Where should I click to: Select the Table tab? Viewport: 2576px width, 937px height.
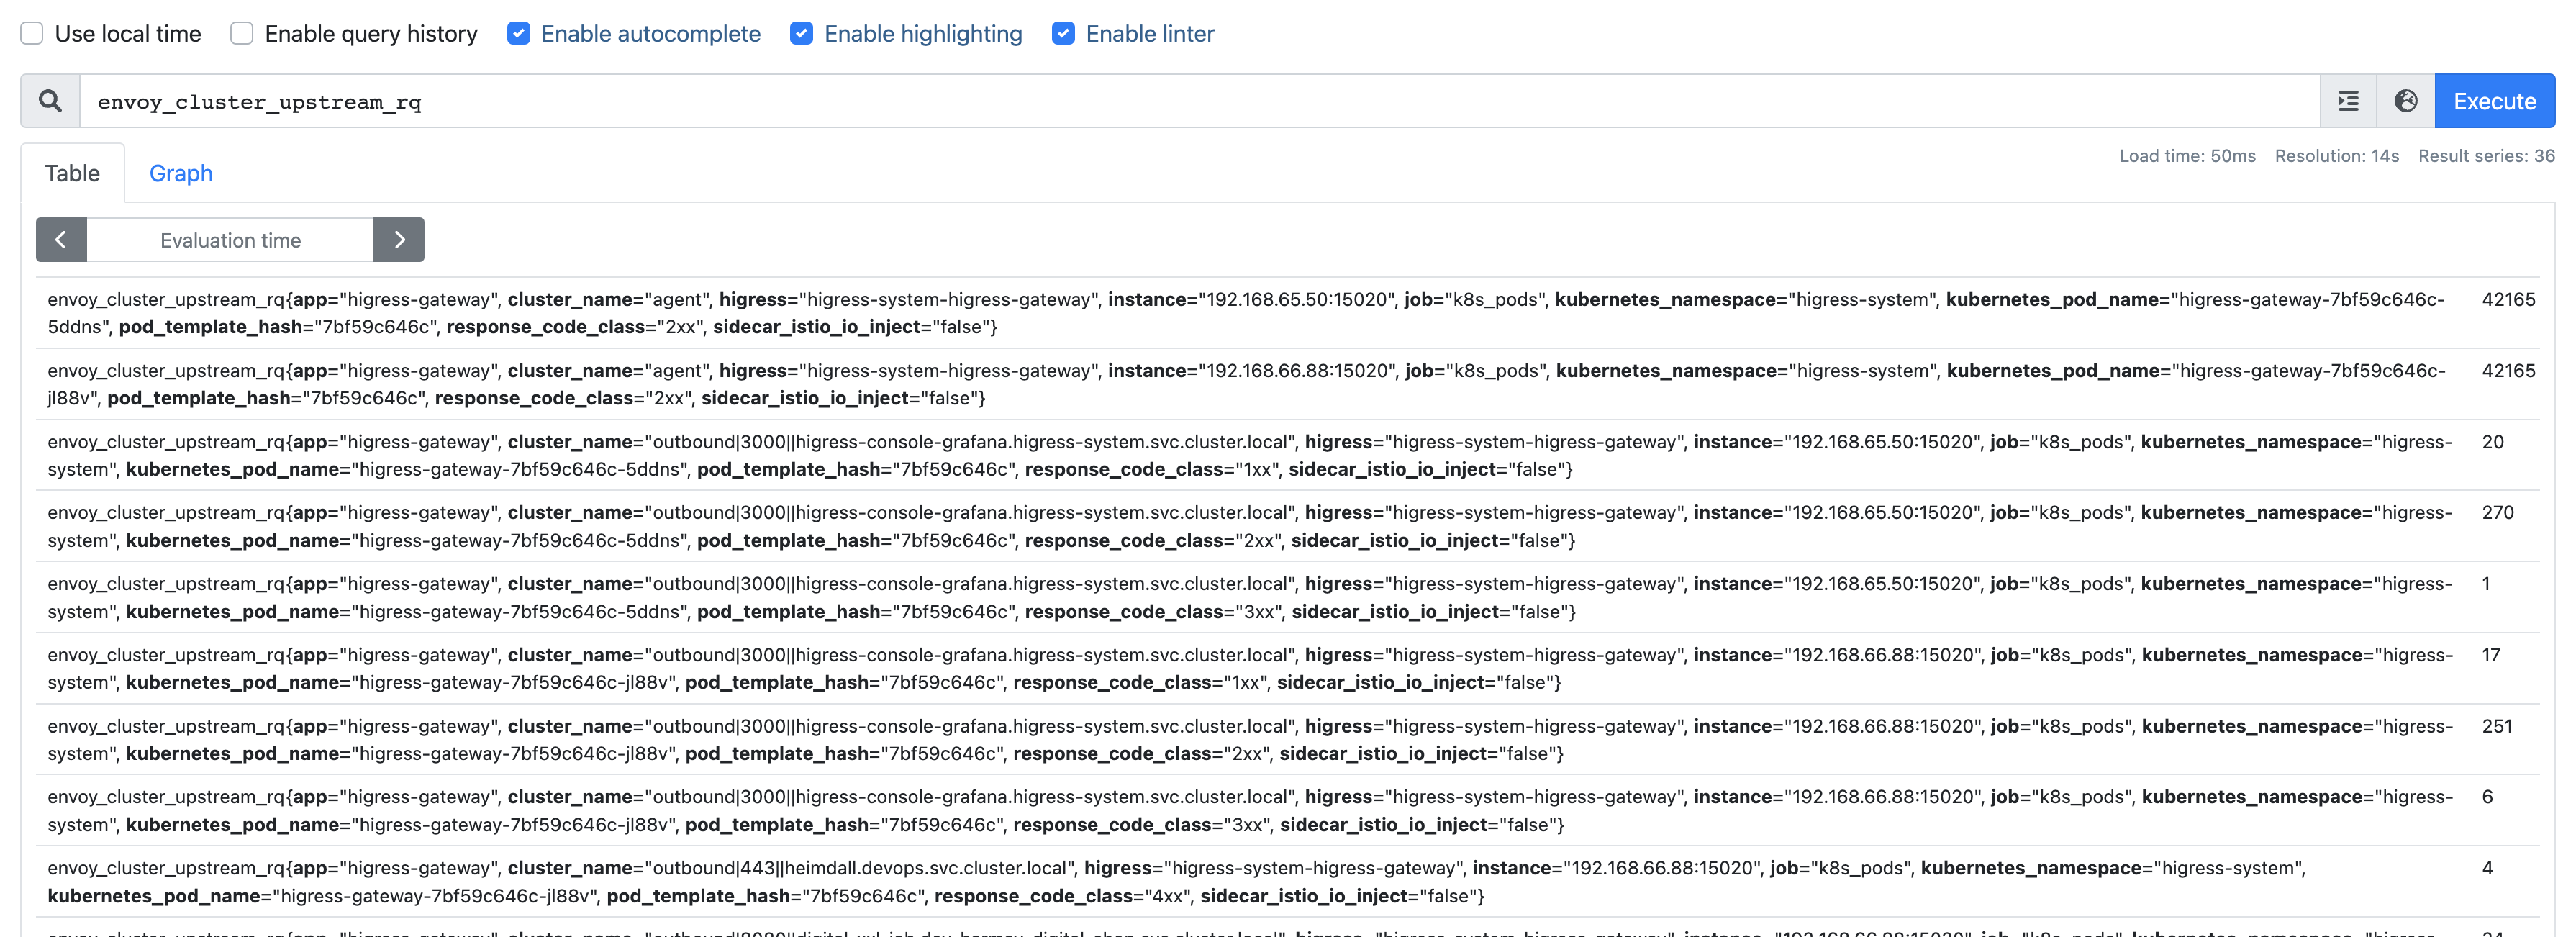tap(71, 173)
